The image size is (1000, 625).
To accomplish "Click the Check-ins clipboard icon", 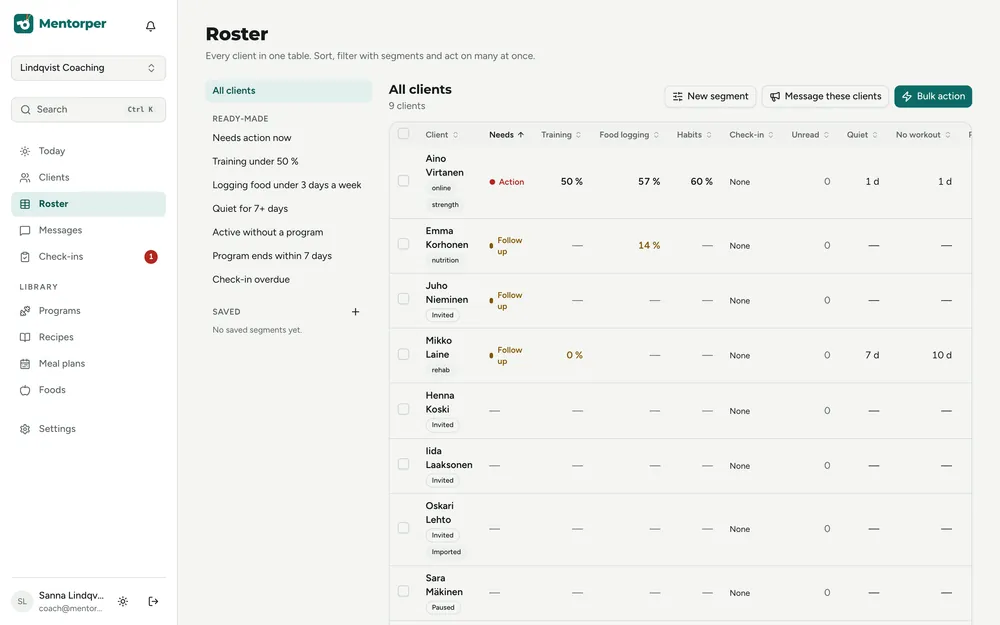I will pos(25,257).
